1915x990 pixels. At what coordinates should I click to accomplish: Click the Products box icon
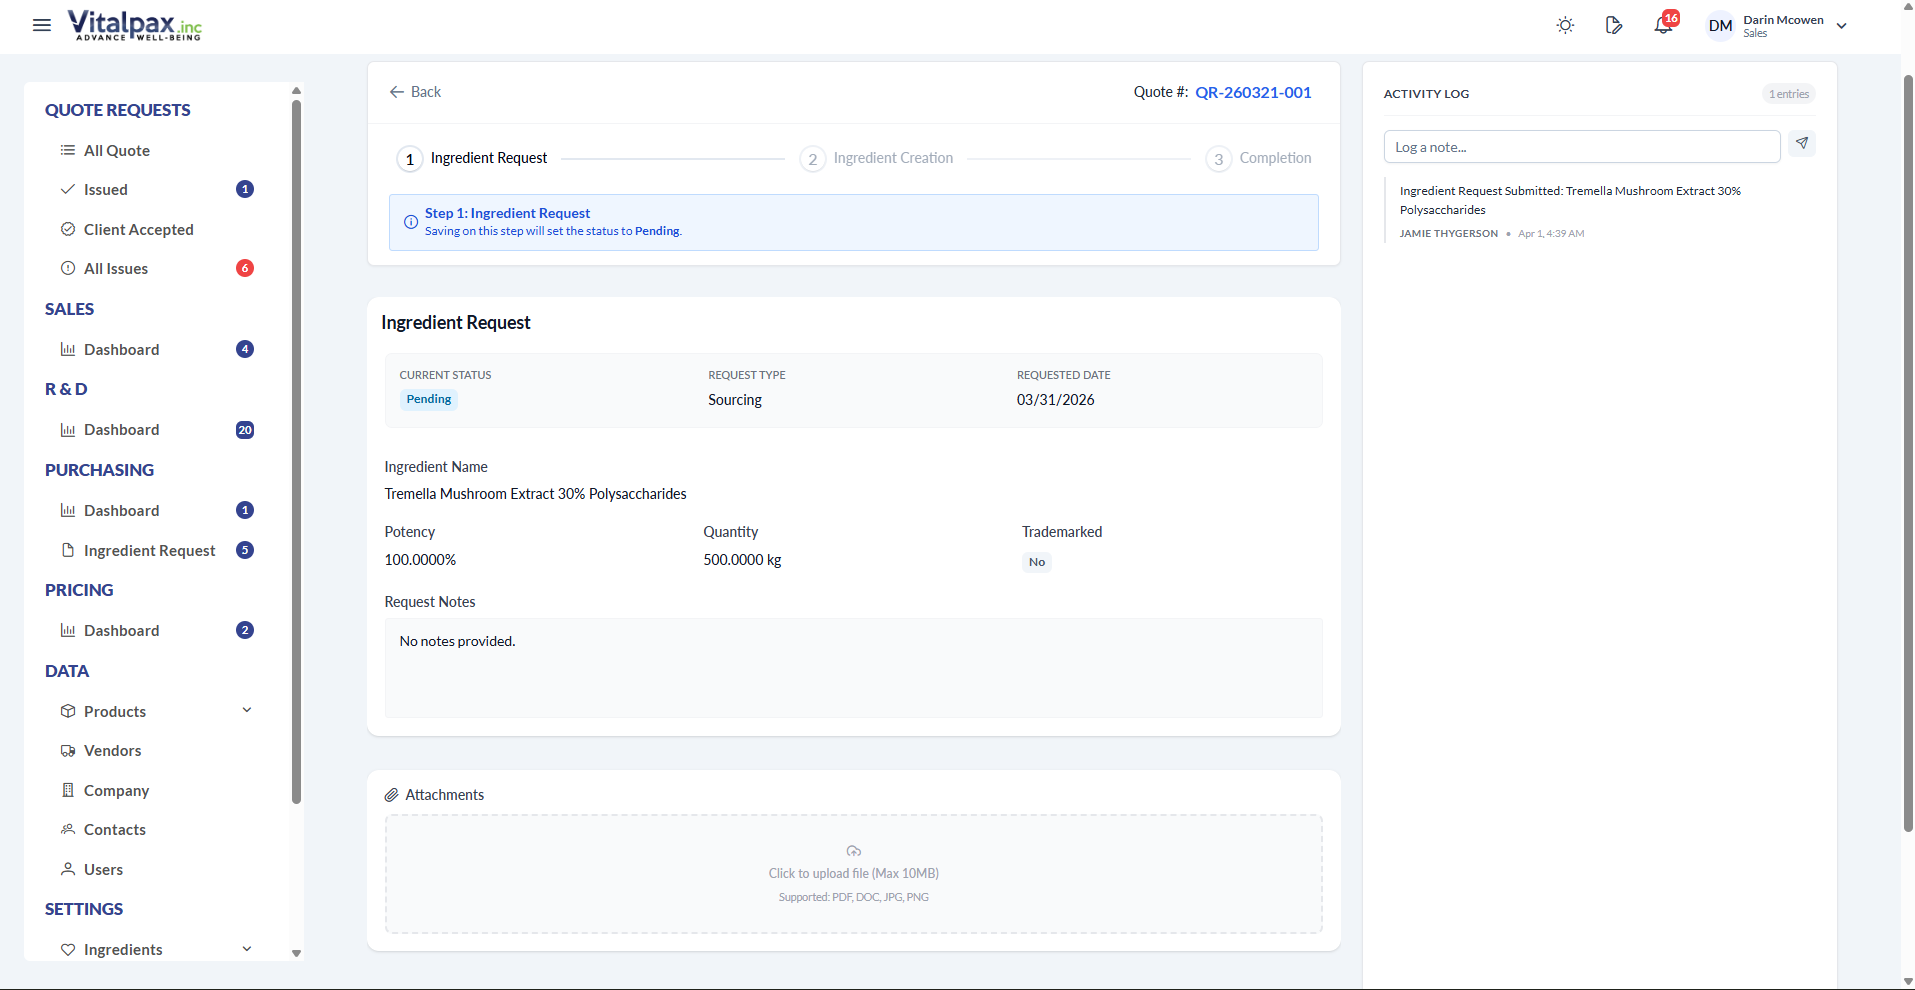coord(68,711)
